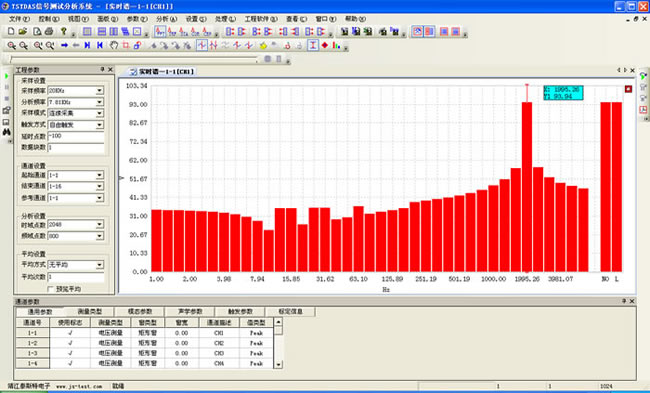Switch to the 声学参数 tab
Viewport: 650px width, 393px height.
point(190,311)
